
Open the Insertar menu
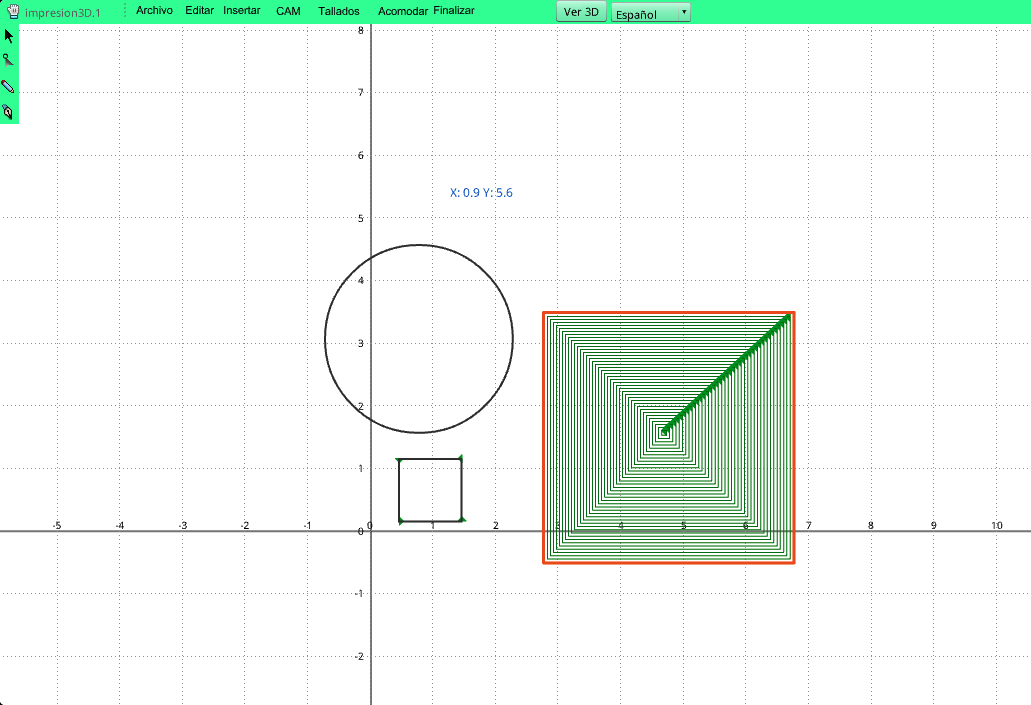242,10
